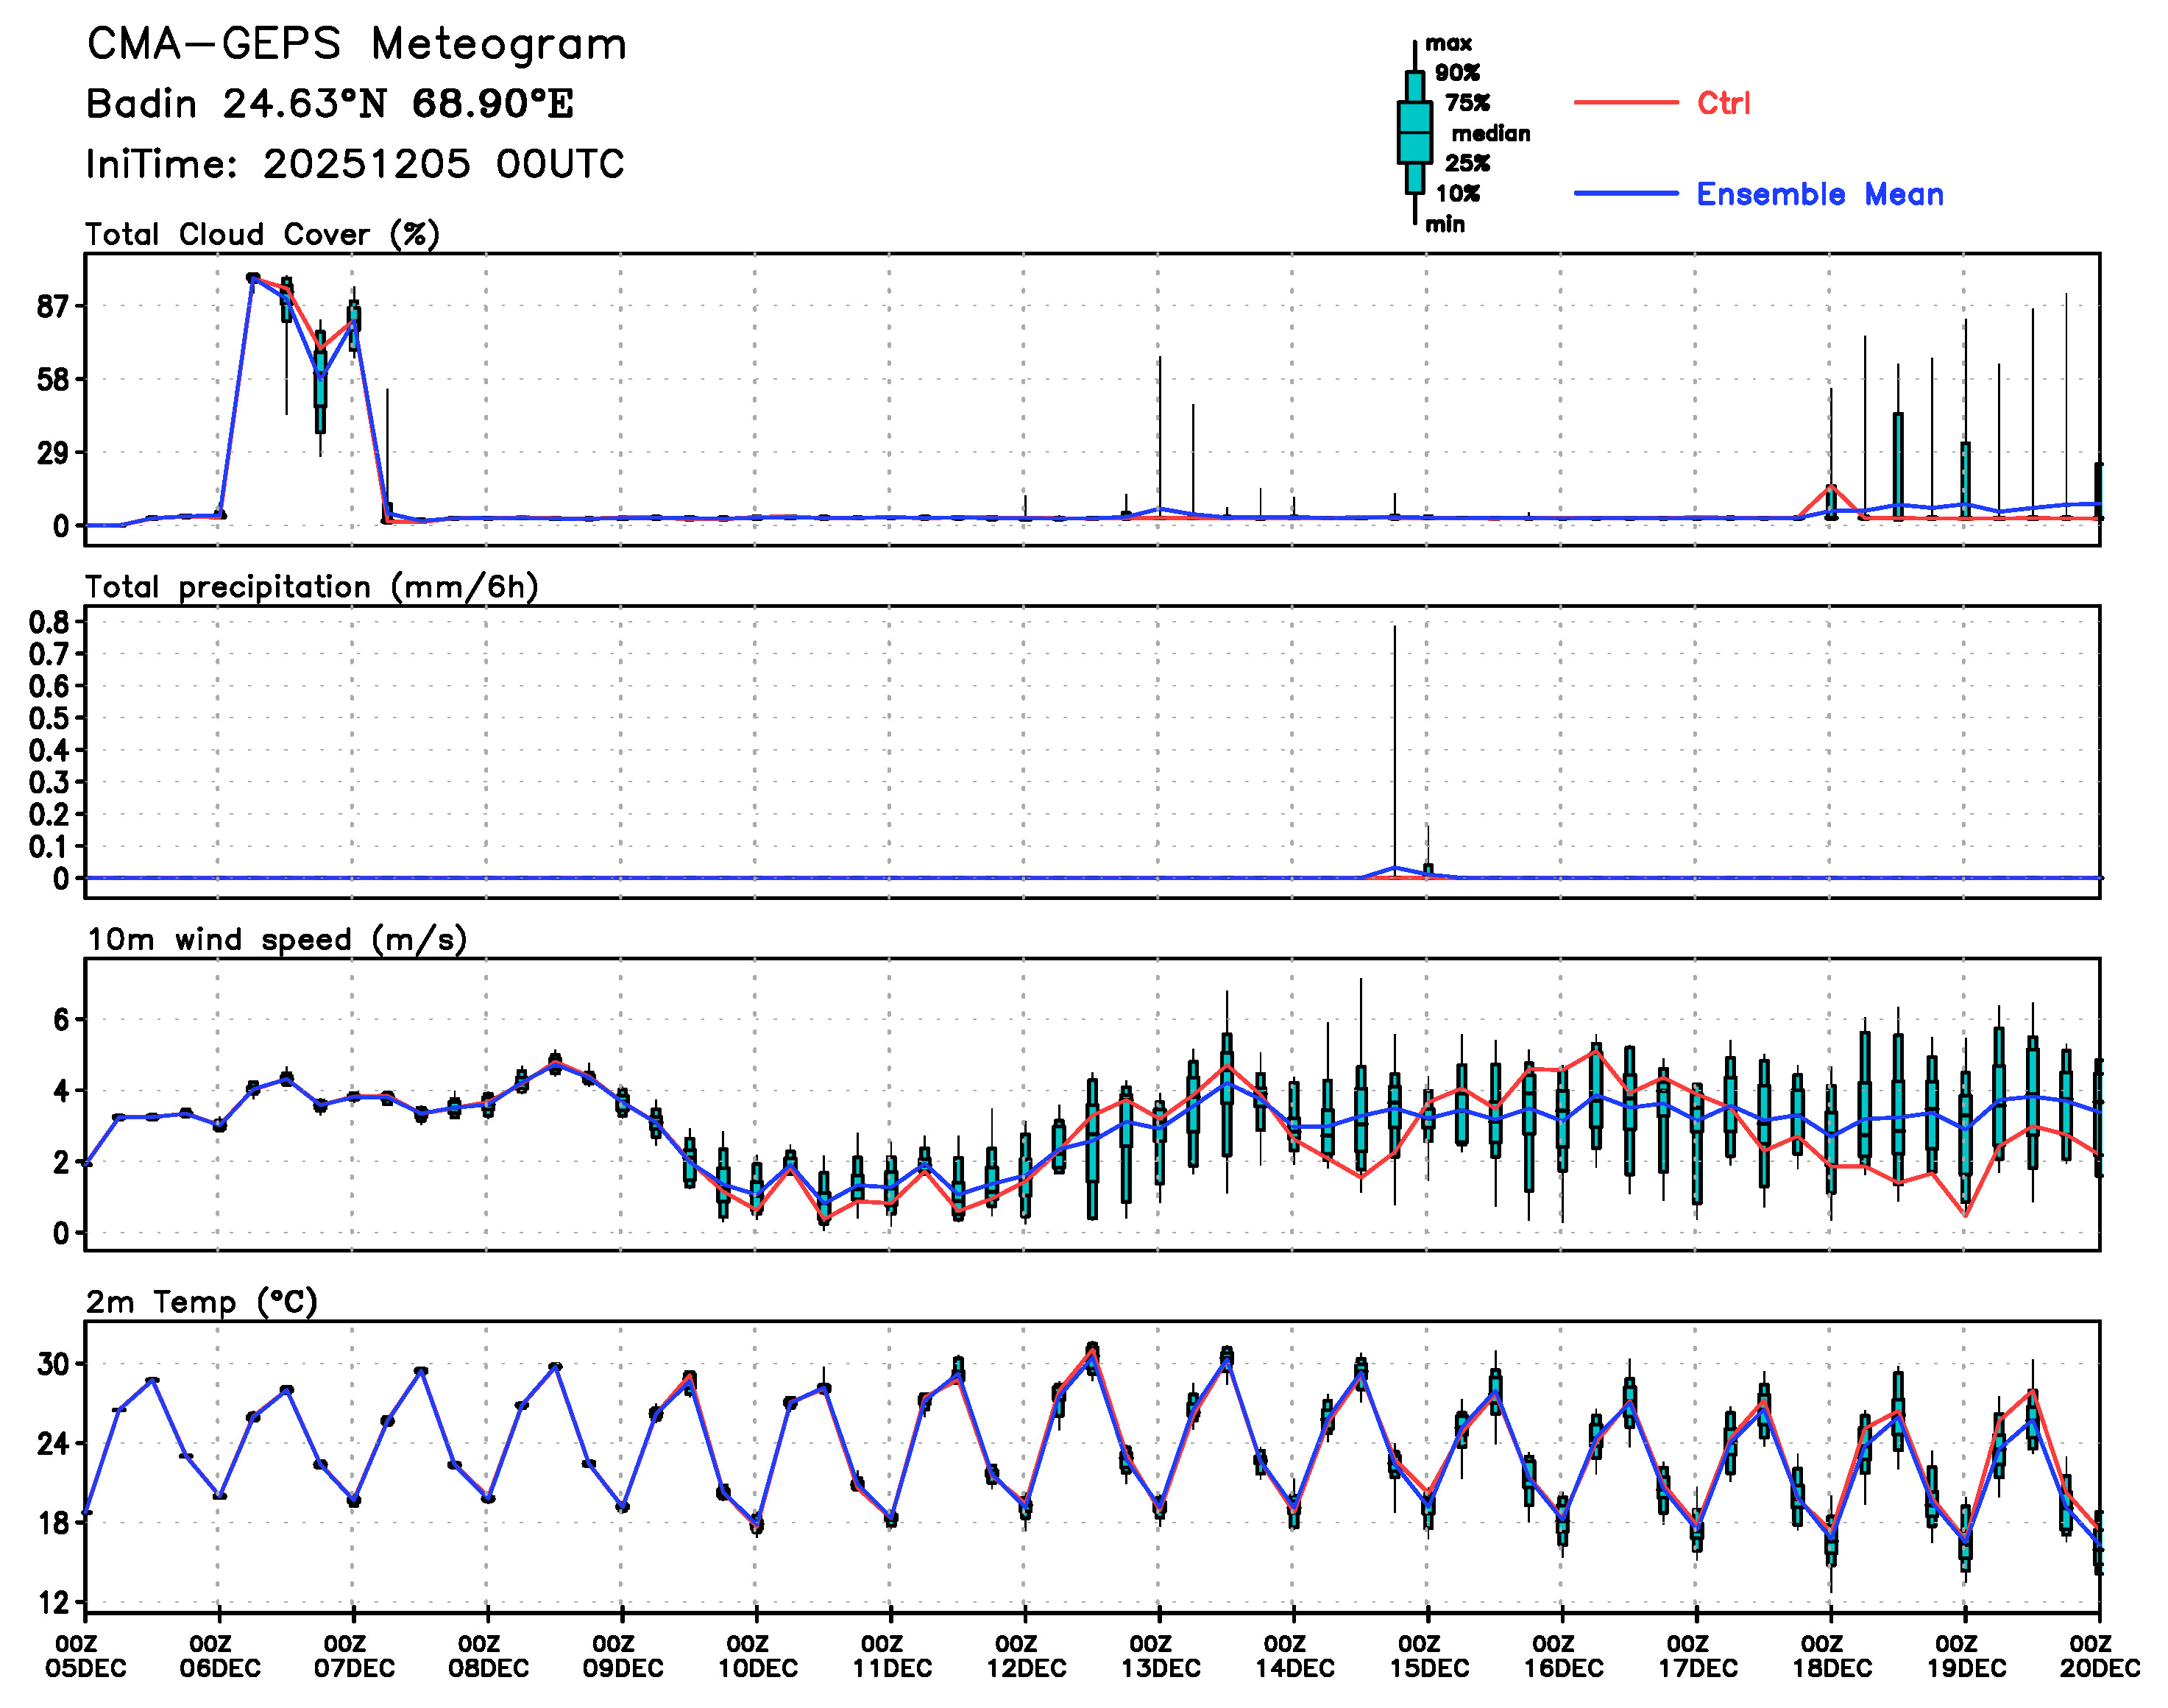Click the Total precipitation panel title
This screenshot has width=2168, height=1708.
tap(311, 587)
